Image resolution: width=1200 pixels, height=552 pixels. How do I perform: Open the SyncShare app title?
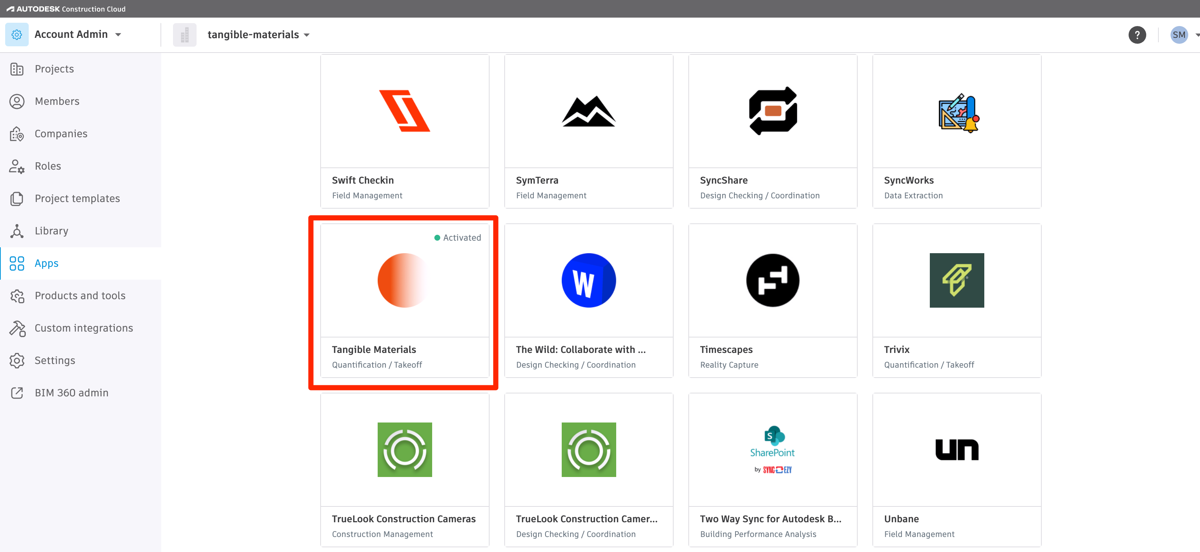(724, 180)
